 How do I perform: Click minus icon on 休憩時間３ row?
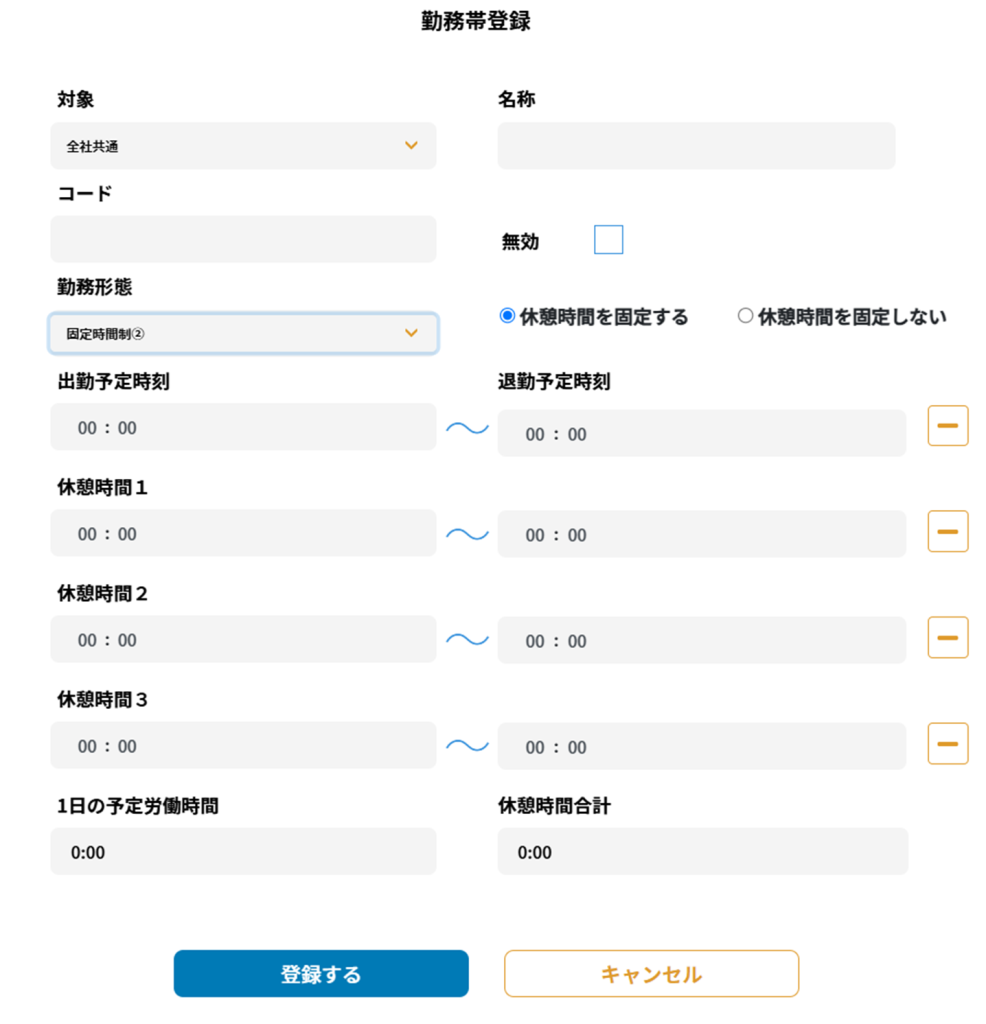(x=947, y=743)
